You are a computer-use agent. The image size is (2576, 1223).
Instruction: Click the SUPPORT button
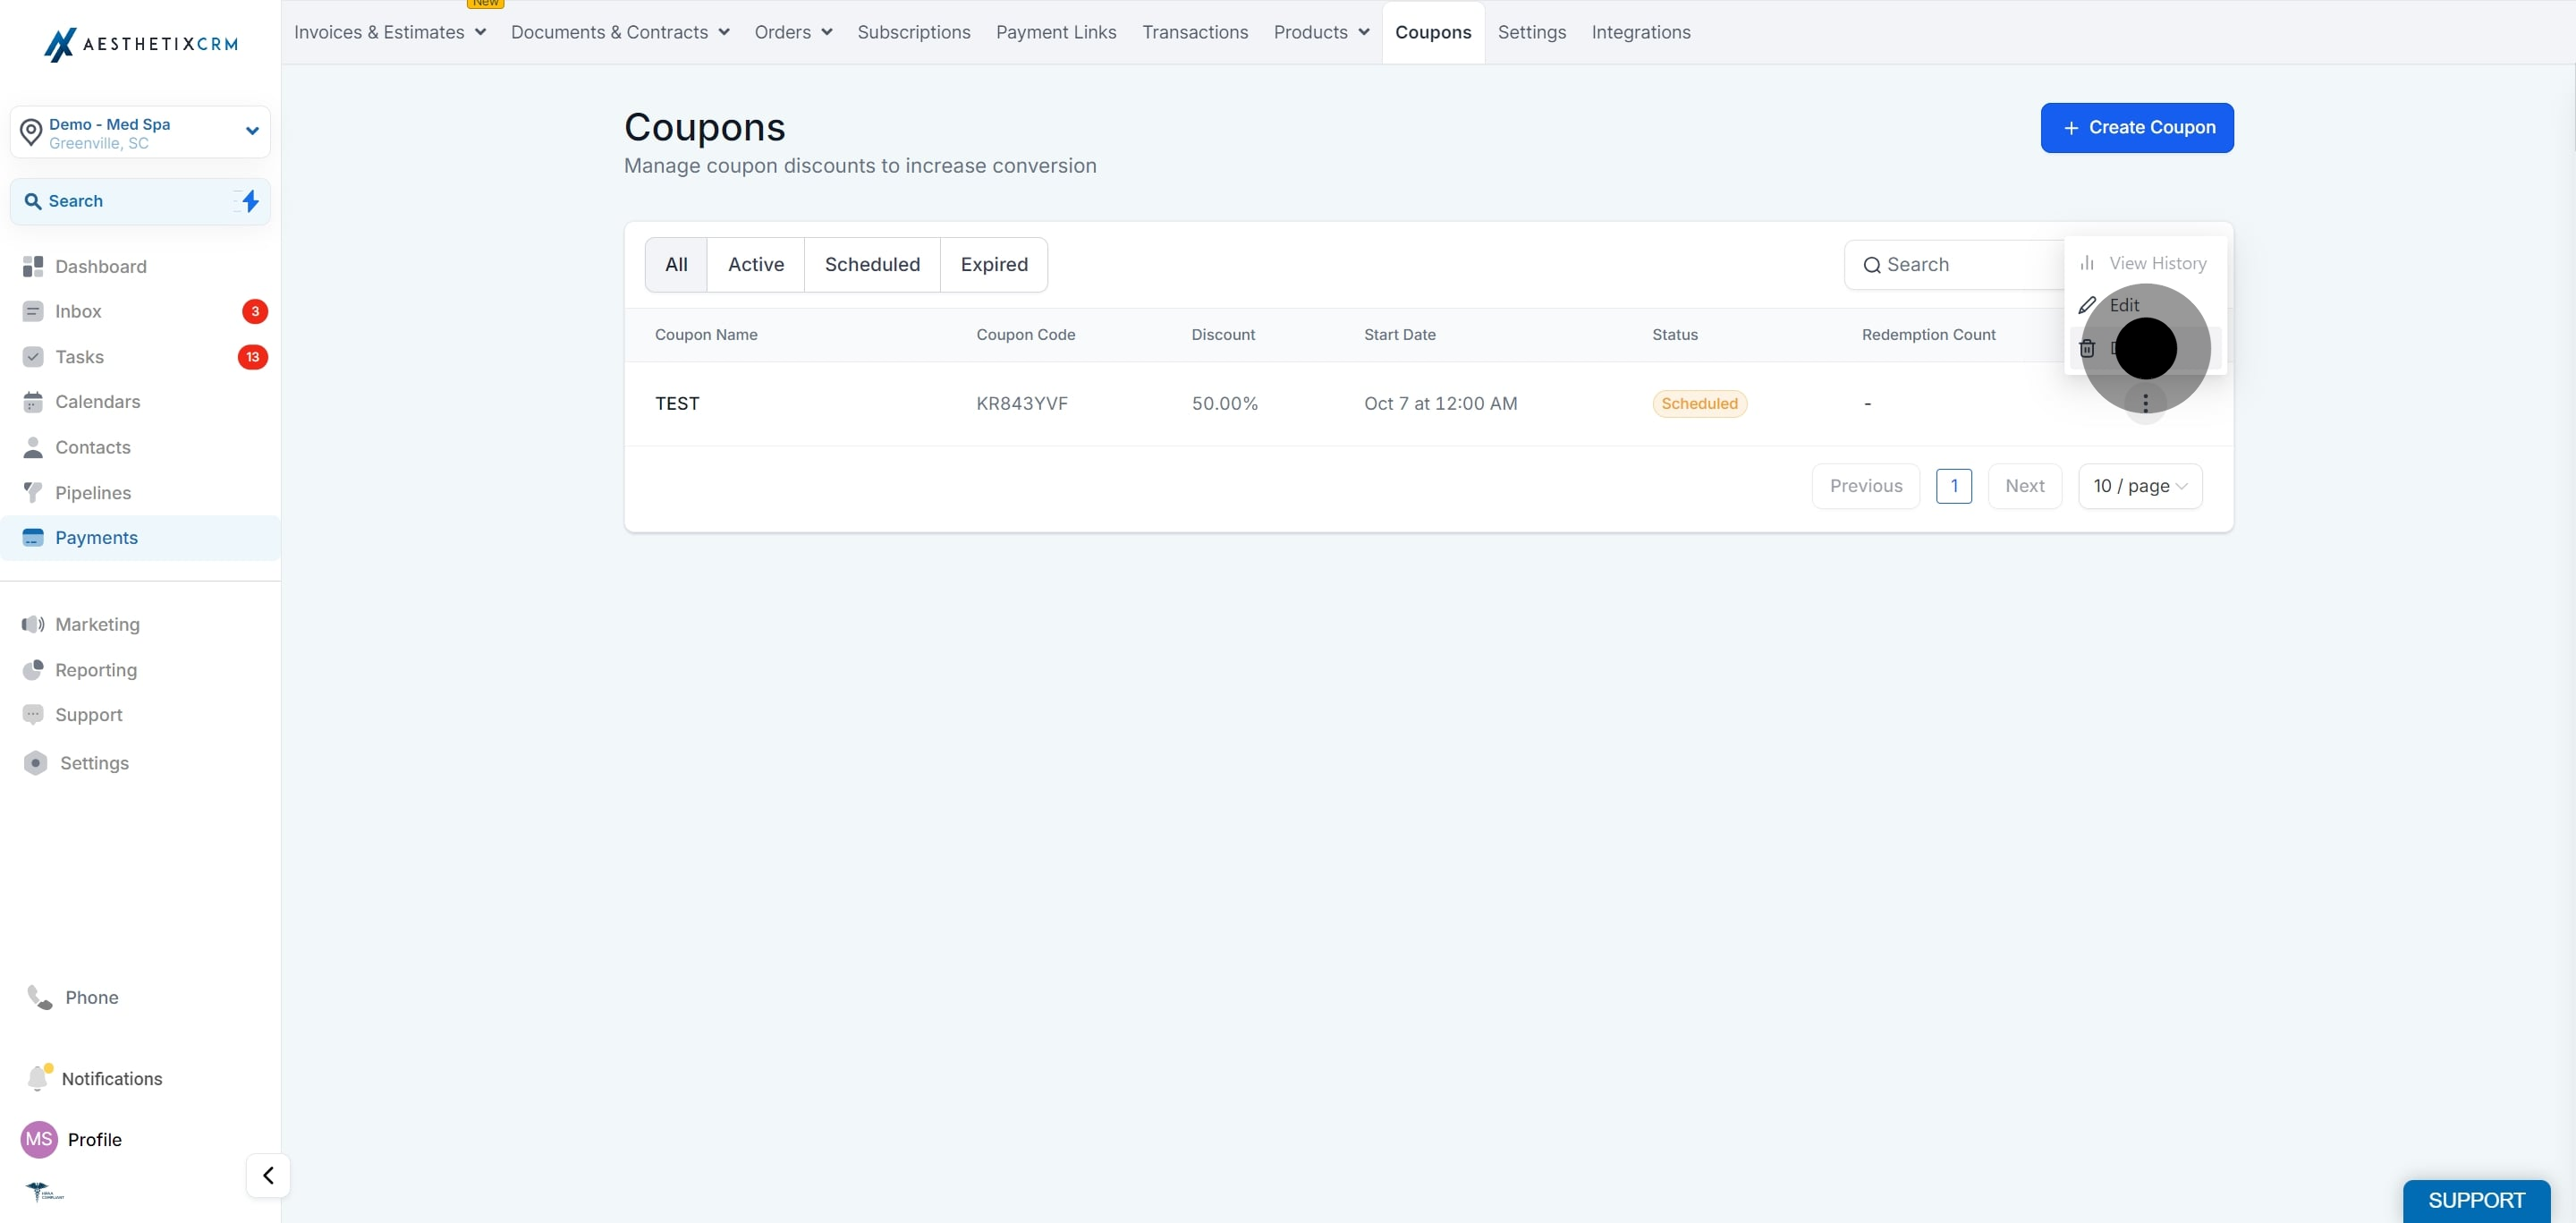coord(2476,1200)
